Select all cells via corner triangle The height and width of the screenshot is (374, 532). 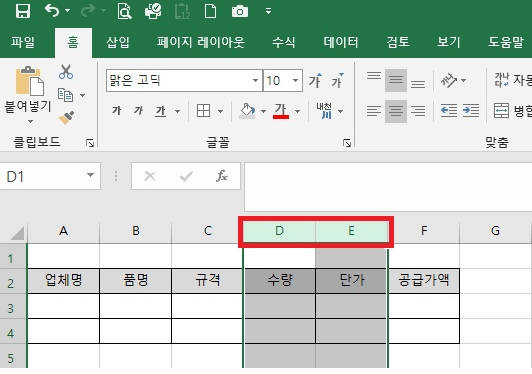(x=17, y=233)
